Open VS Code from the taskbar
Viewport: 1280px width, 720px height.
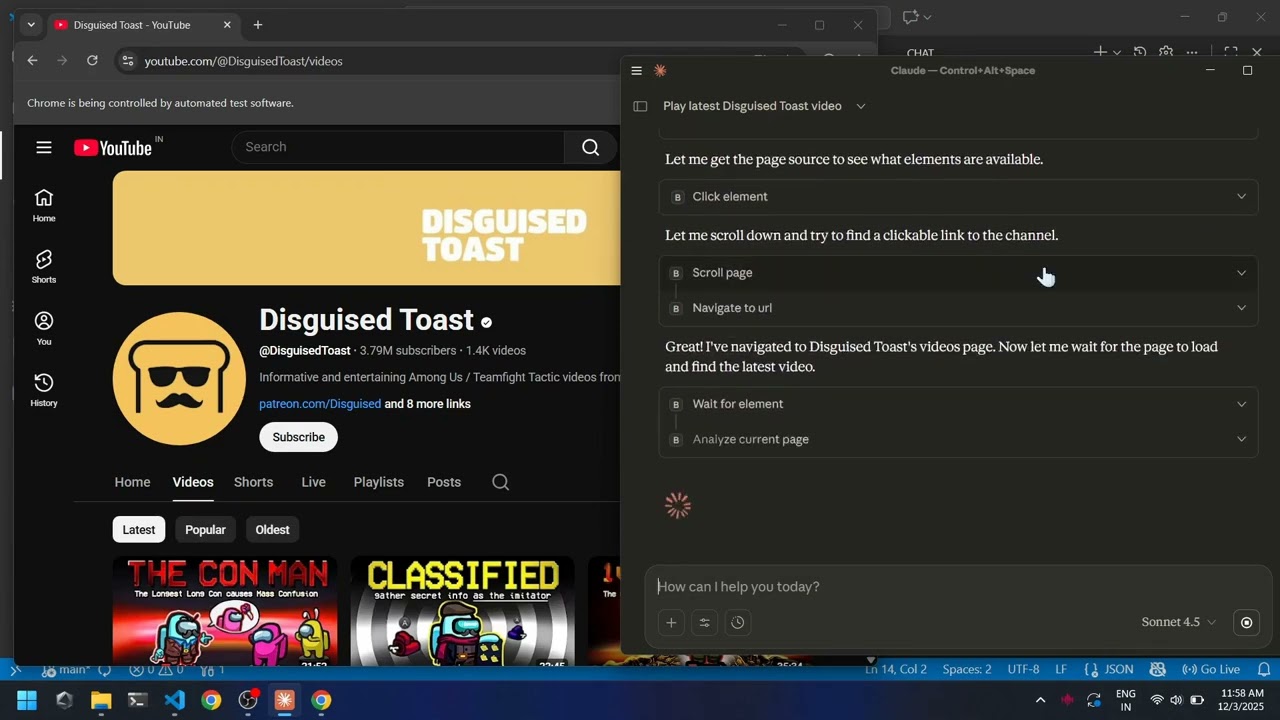point(174,700)
